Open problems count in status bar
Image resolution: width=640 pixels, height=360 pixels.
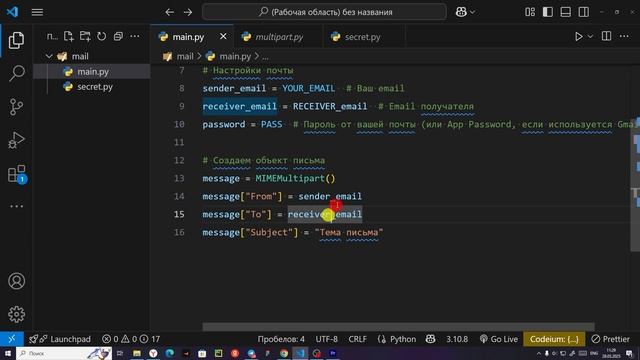tap(131, 339)
